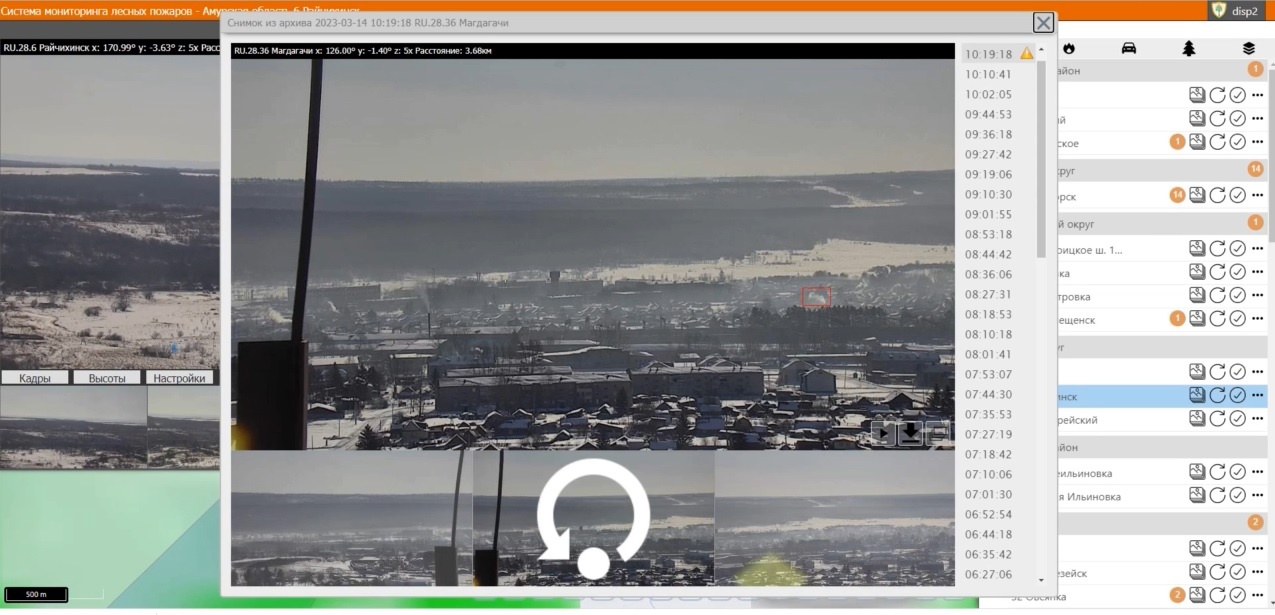Image resolution: width=1275 pixels, height=615 pixels.
Task: Click the download snapshot arrow icon
Action: (910, 433)
